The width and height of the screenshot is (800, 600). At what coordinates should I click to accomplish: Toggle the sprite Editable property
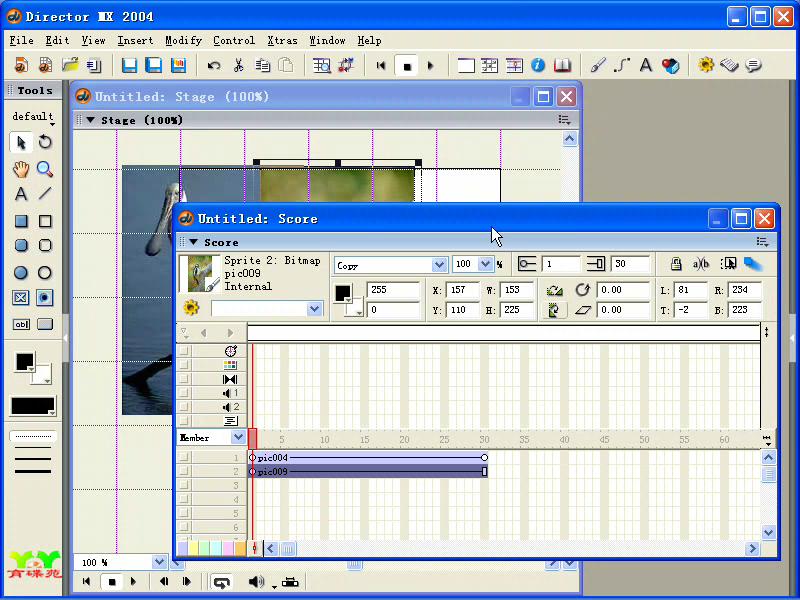pyautogui.click(x=701, y=264)
